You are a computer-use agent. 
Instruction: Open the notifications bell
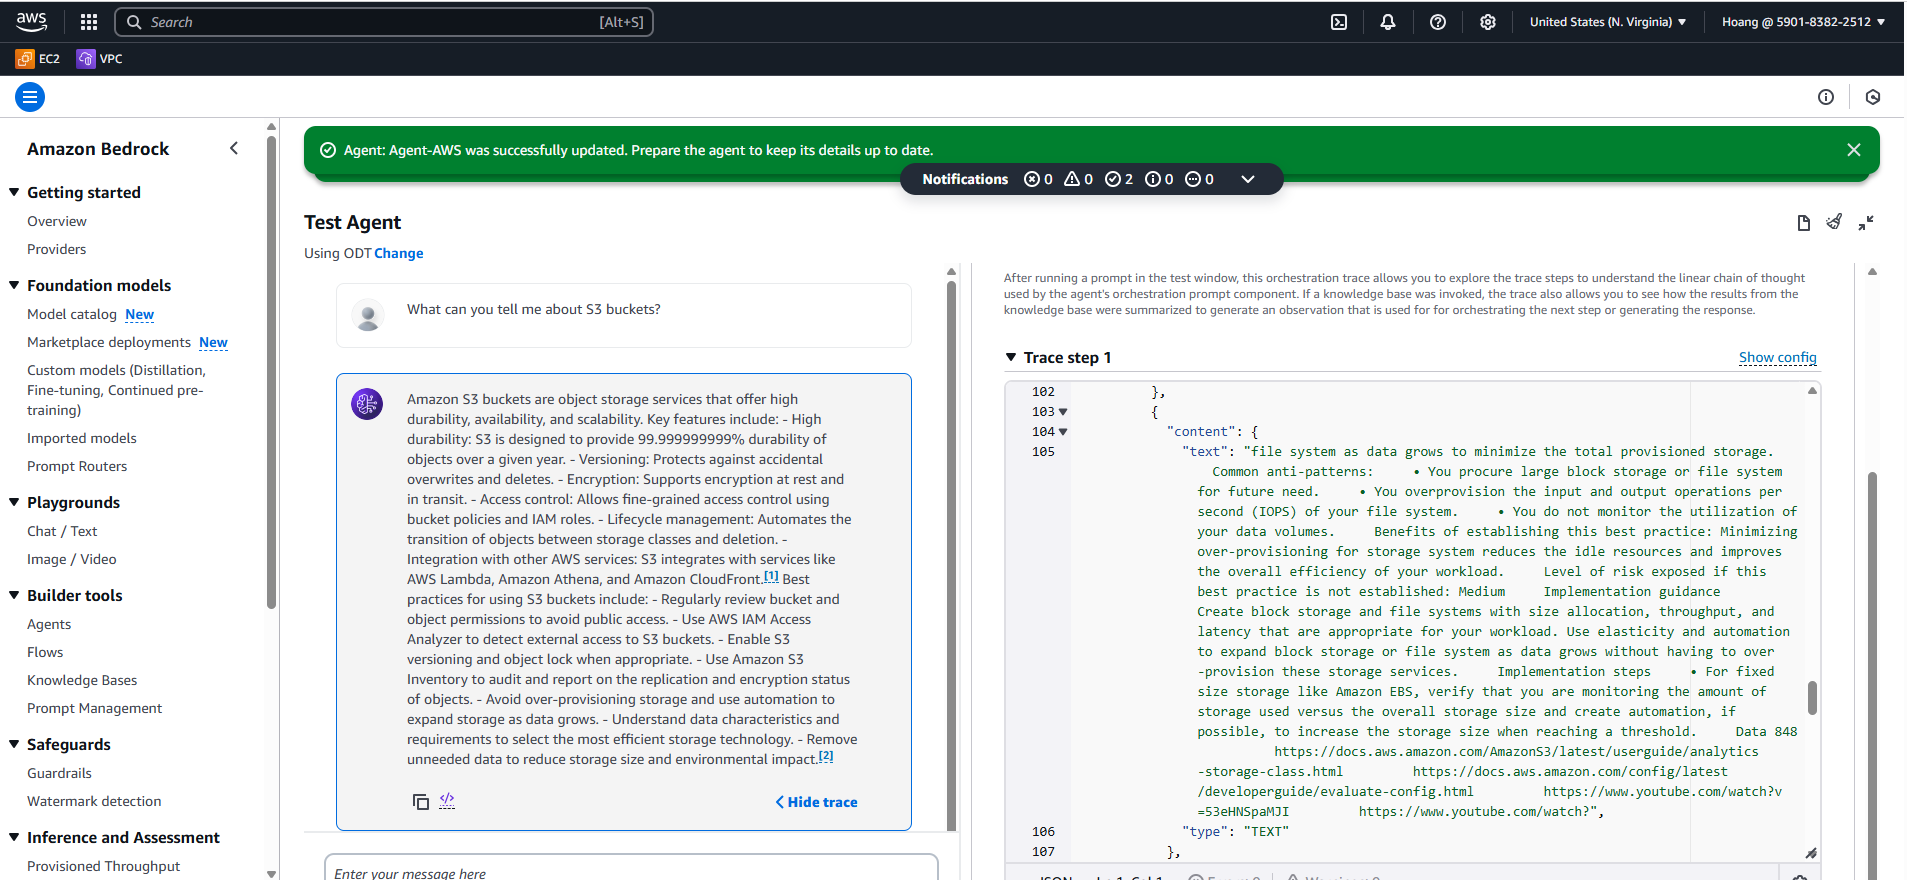(1388, 22)
